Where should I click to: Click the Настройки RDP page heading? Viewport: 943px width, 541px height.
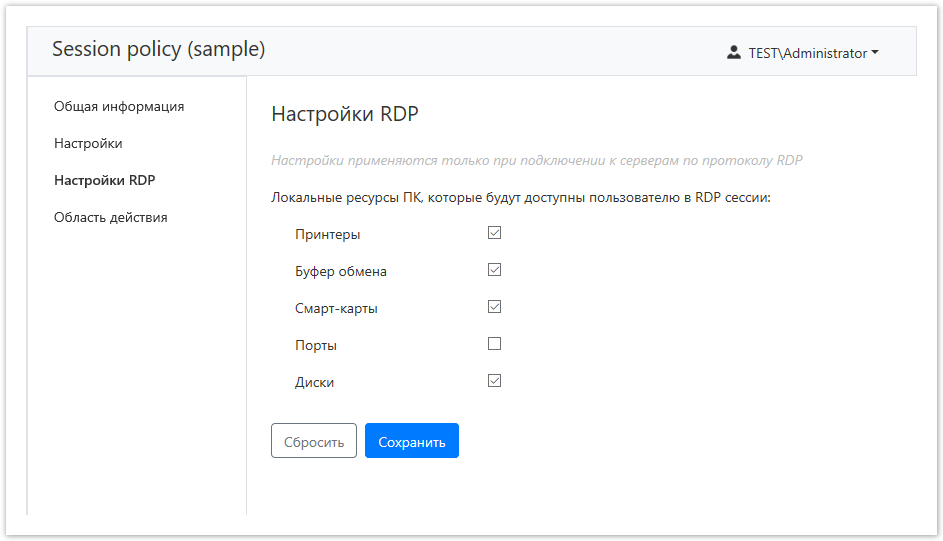pyautogui.click(x=344, y=114)
